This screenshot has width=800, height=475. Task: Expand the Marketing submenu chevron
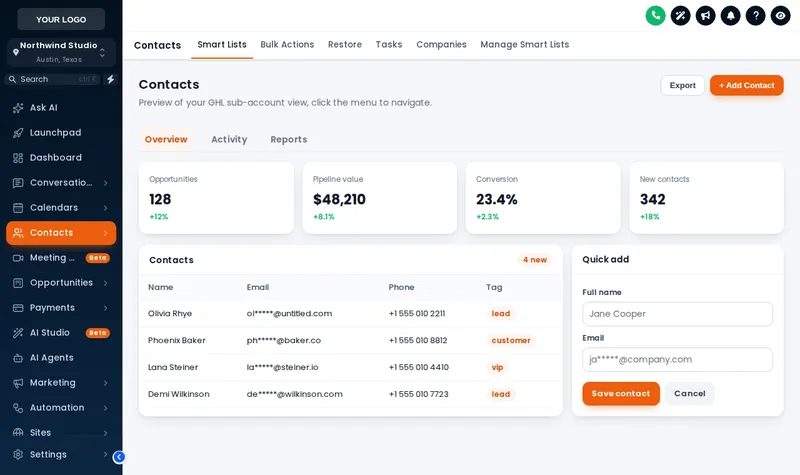tap(106, 383)
